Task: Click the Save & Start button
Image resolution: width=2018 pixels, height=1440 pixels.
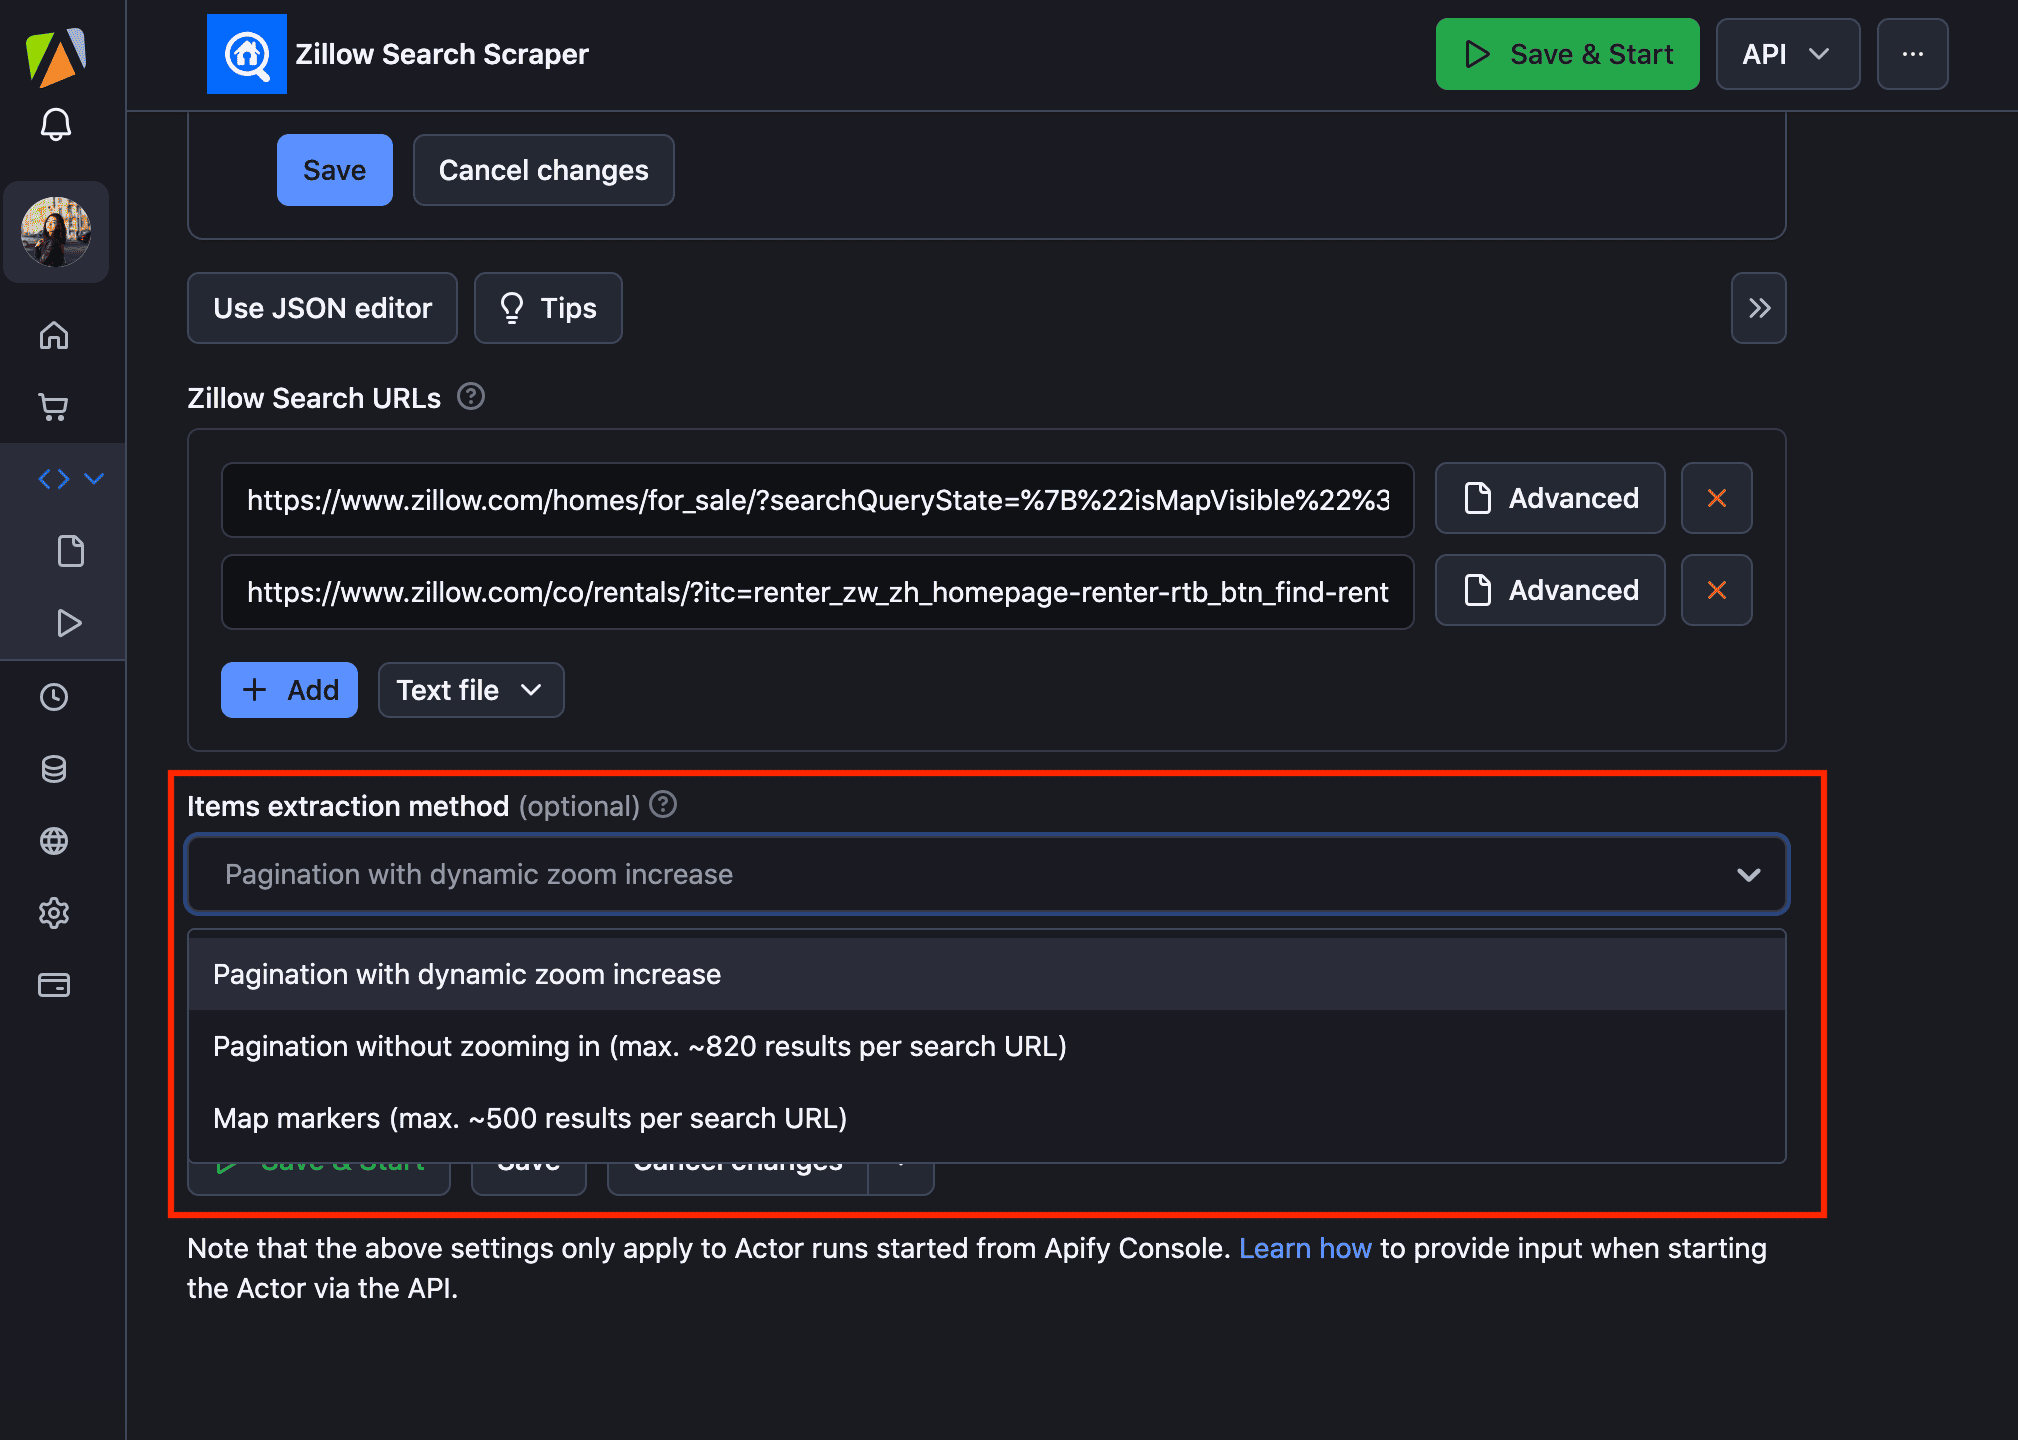Action: point(1566,54)
